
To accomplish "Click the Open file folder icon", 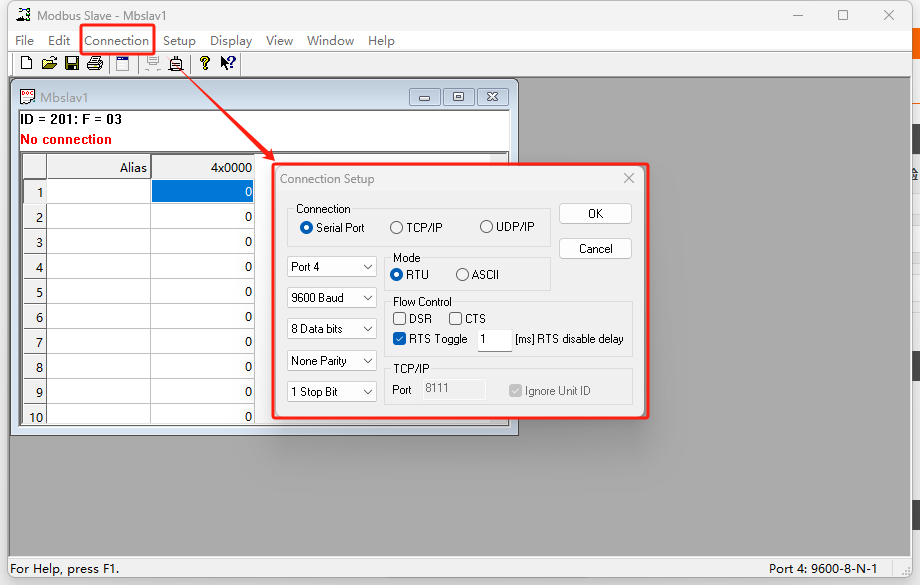I will click(49, 64).
